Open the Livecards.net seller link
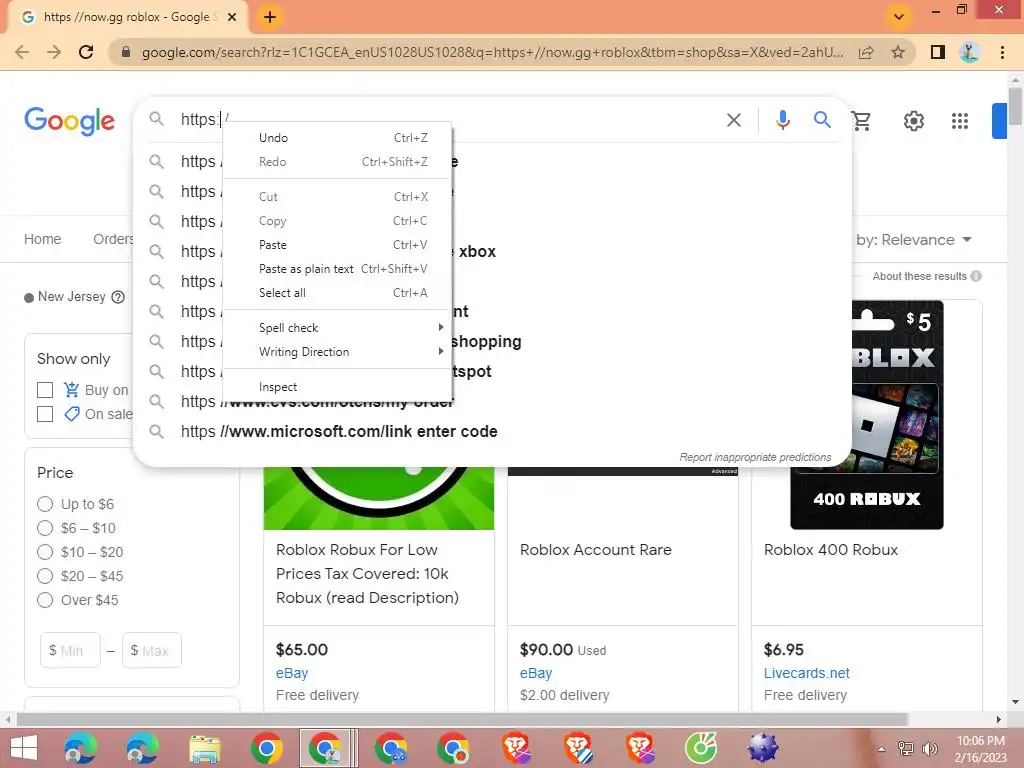1024x768 pixels. point(807,673)
